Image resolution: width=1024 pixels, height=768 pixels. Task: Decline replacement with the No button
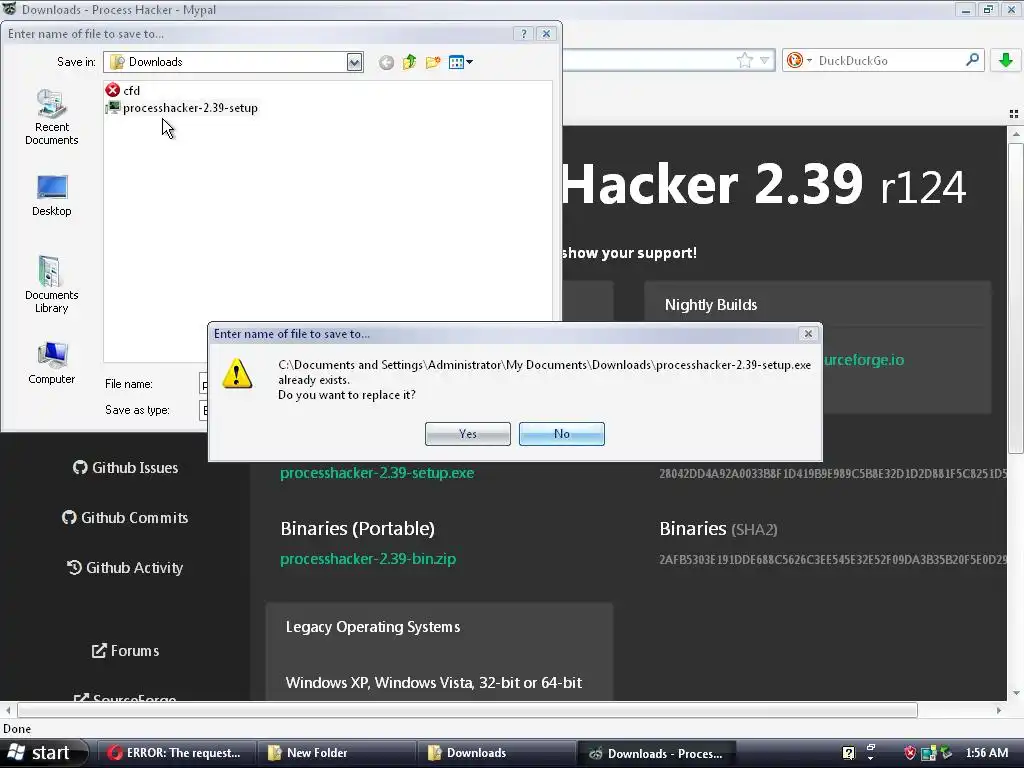point(562,434)
